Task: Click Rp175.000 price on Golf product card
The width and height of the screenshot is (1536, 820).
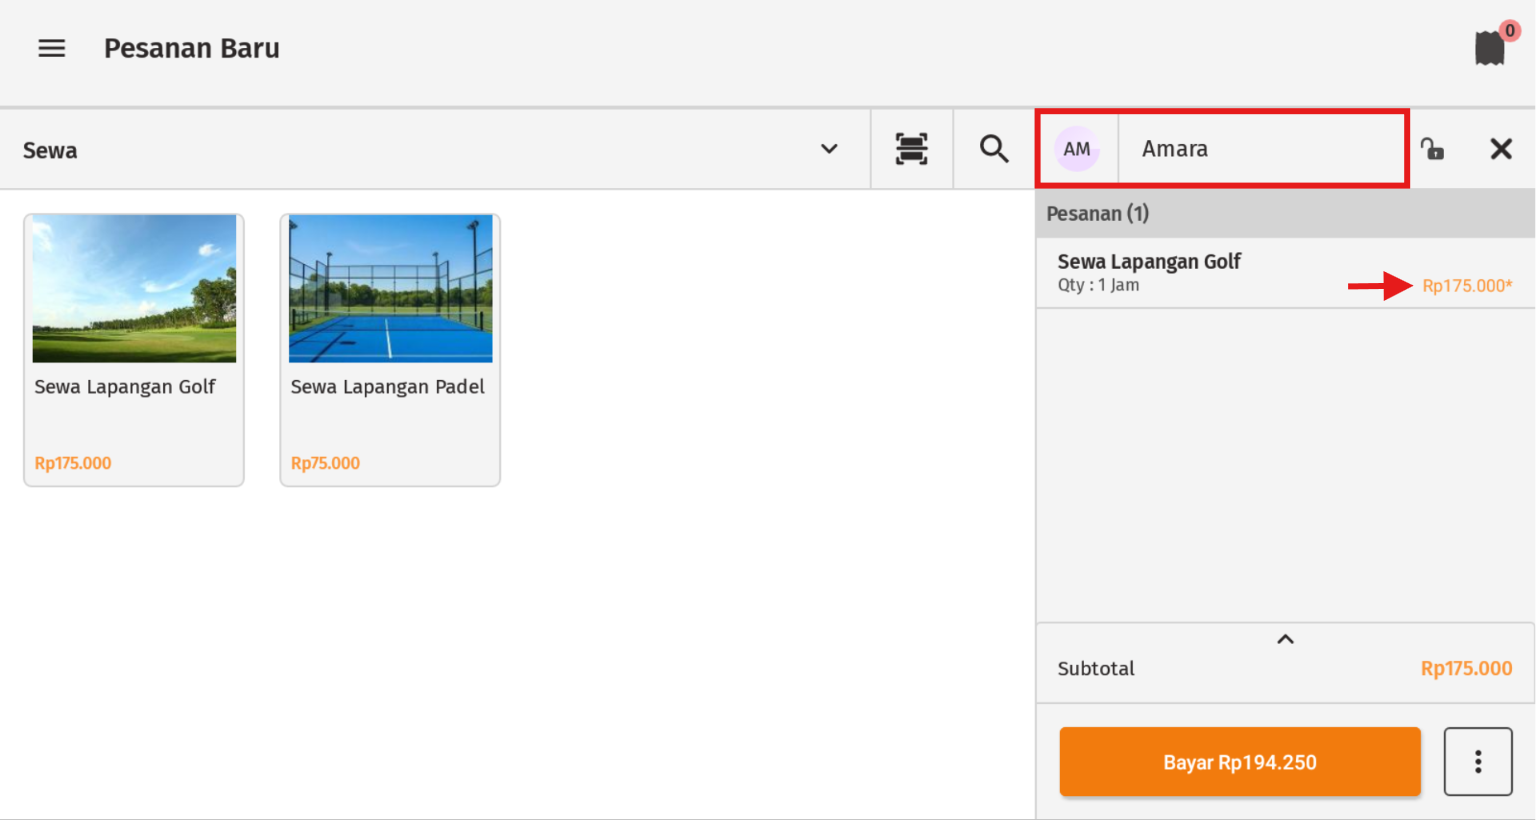Action: click(73, 463)
